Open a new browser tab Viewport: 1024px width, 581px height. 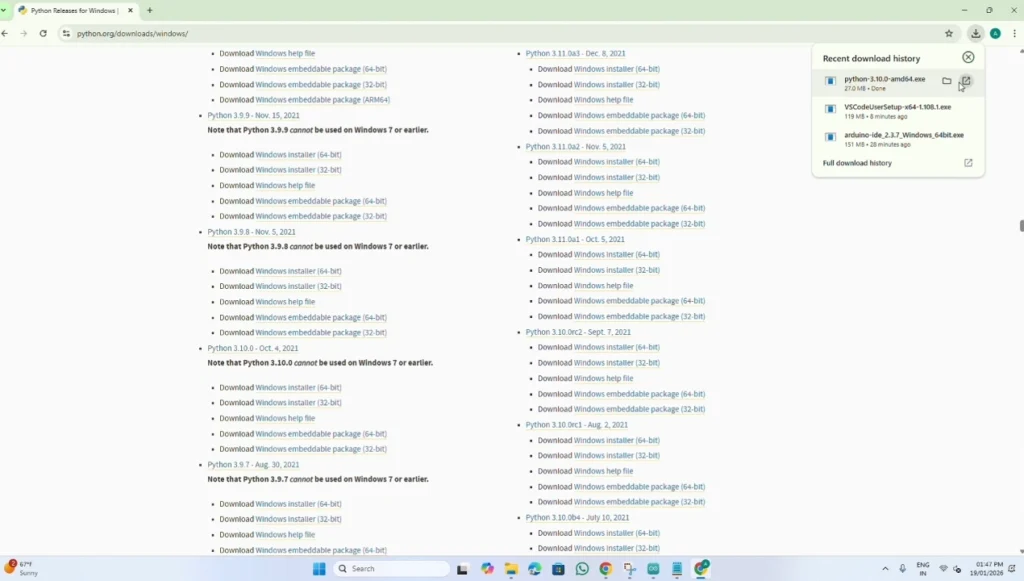(150, 10)
